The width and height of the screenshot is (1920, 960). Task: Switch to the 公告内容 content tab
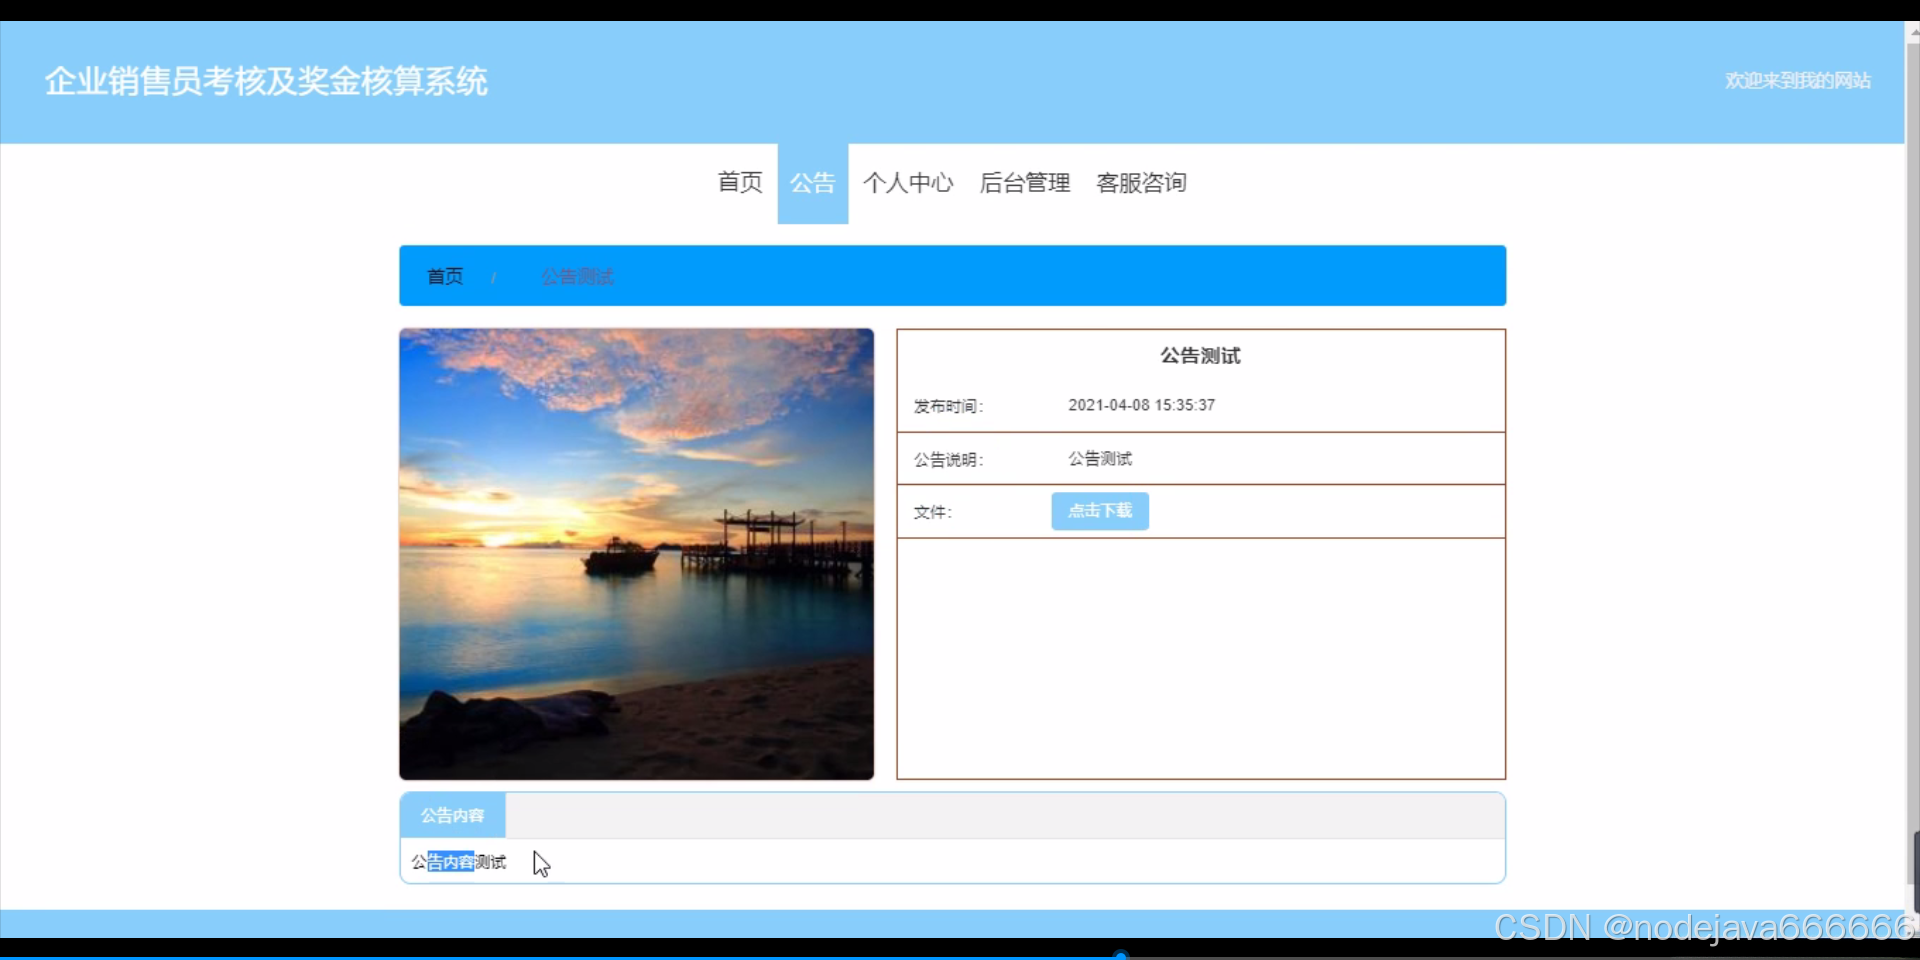point(451,815)
